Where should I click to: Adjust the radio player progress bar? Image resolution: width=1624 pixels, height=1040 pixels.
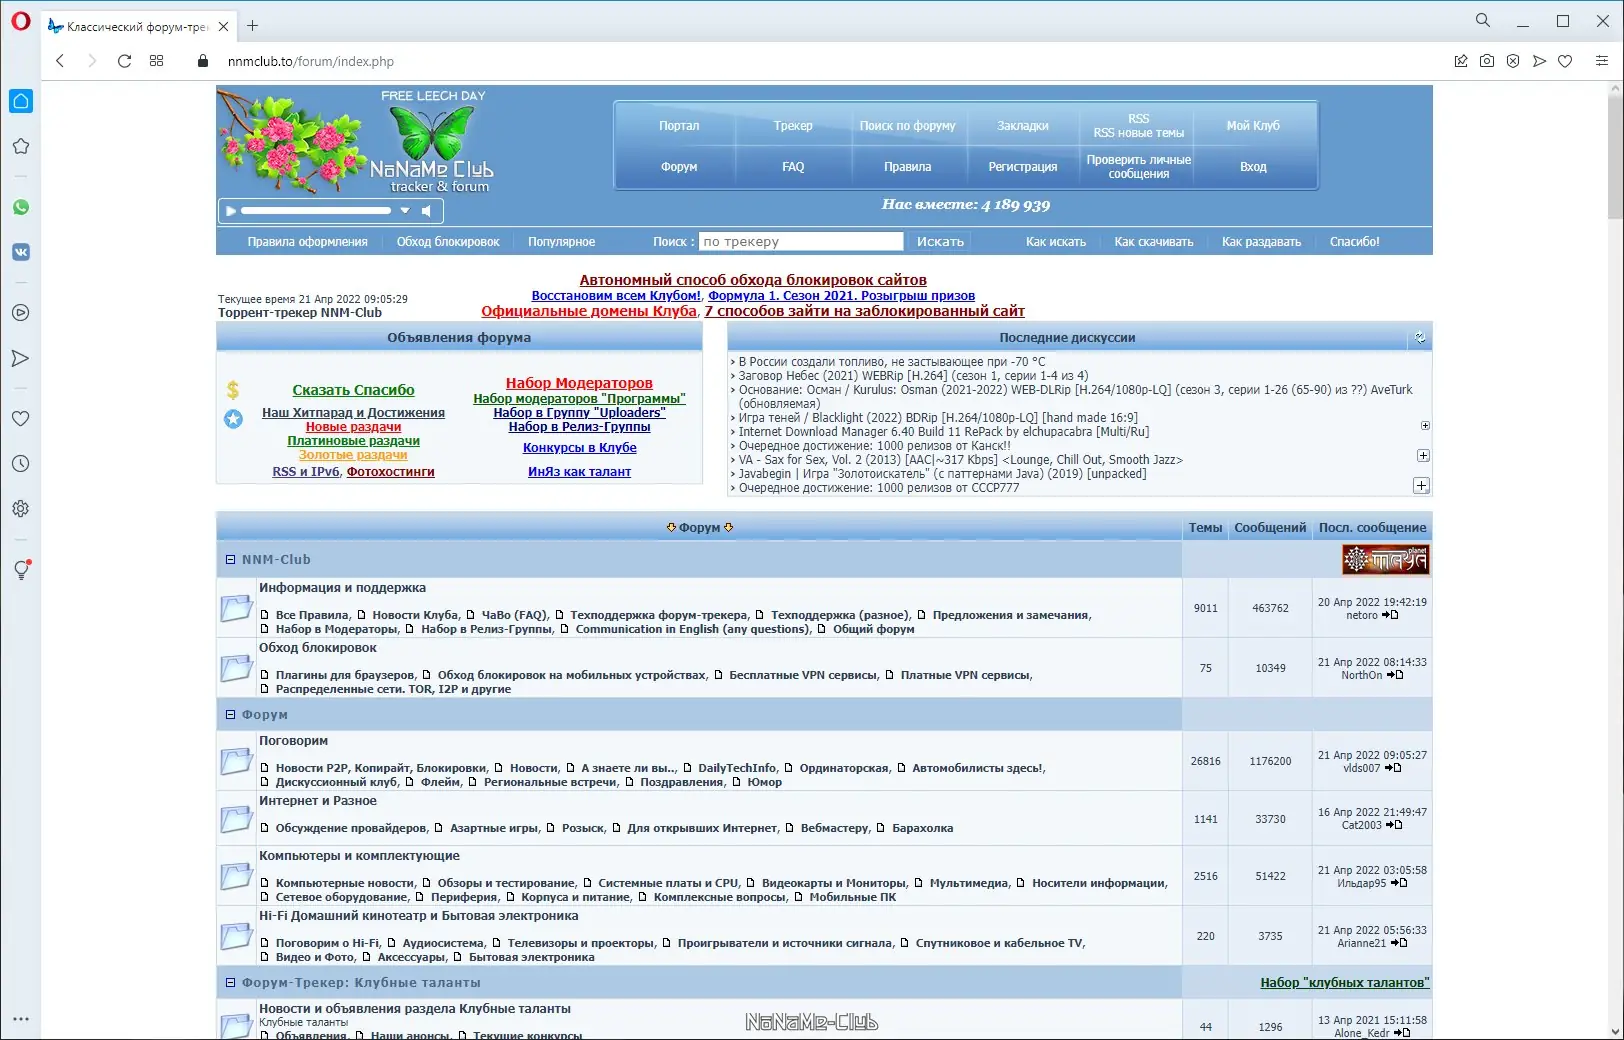[316, 211]
